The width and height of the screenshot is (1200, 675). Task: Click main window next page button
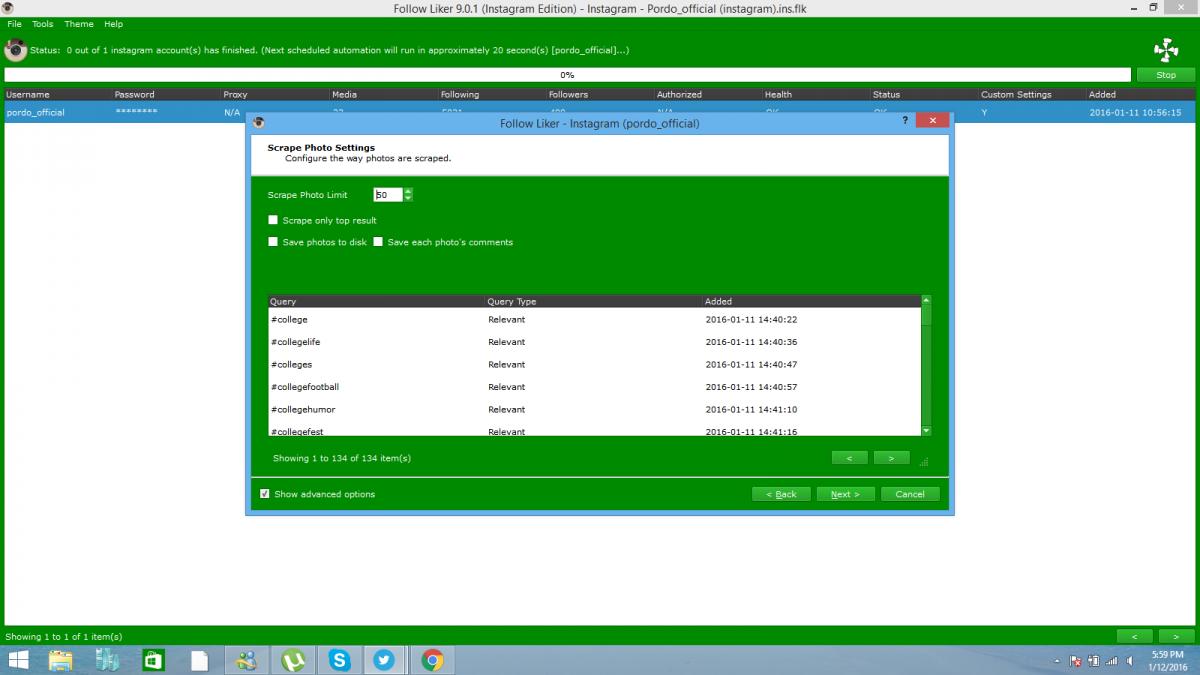(x=1176, y=636)
